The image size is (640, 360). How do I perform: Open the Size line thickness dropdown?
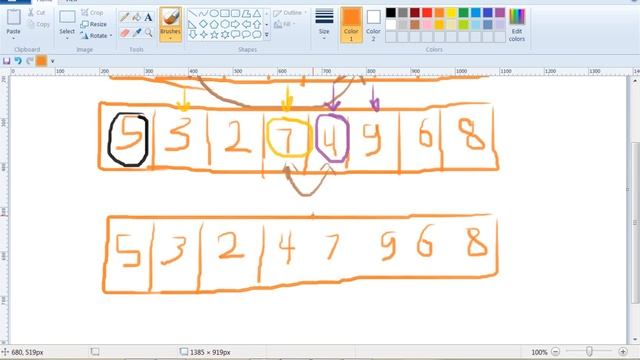pos(324,24)
